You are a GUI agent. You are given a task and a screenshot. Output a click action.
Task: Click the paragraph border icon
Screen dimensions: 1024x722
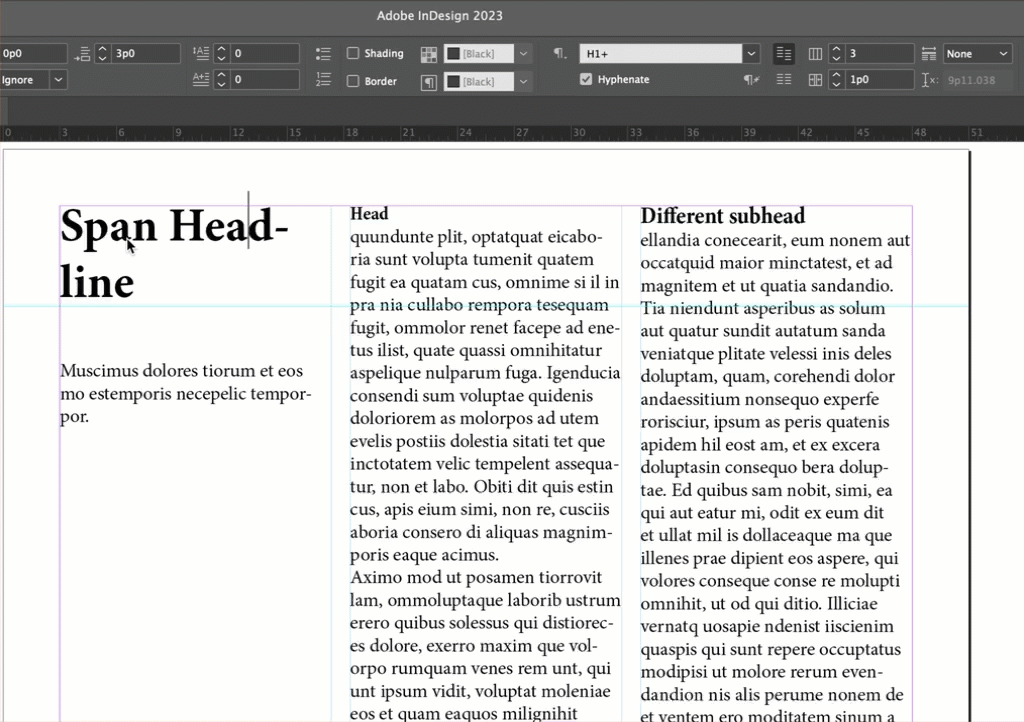[429, 82]
